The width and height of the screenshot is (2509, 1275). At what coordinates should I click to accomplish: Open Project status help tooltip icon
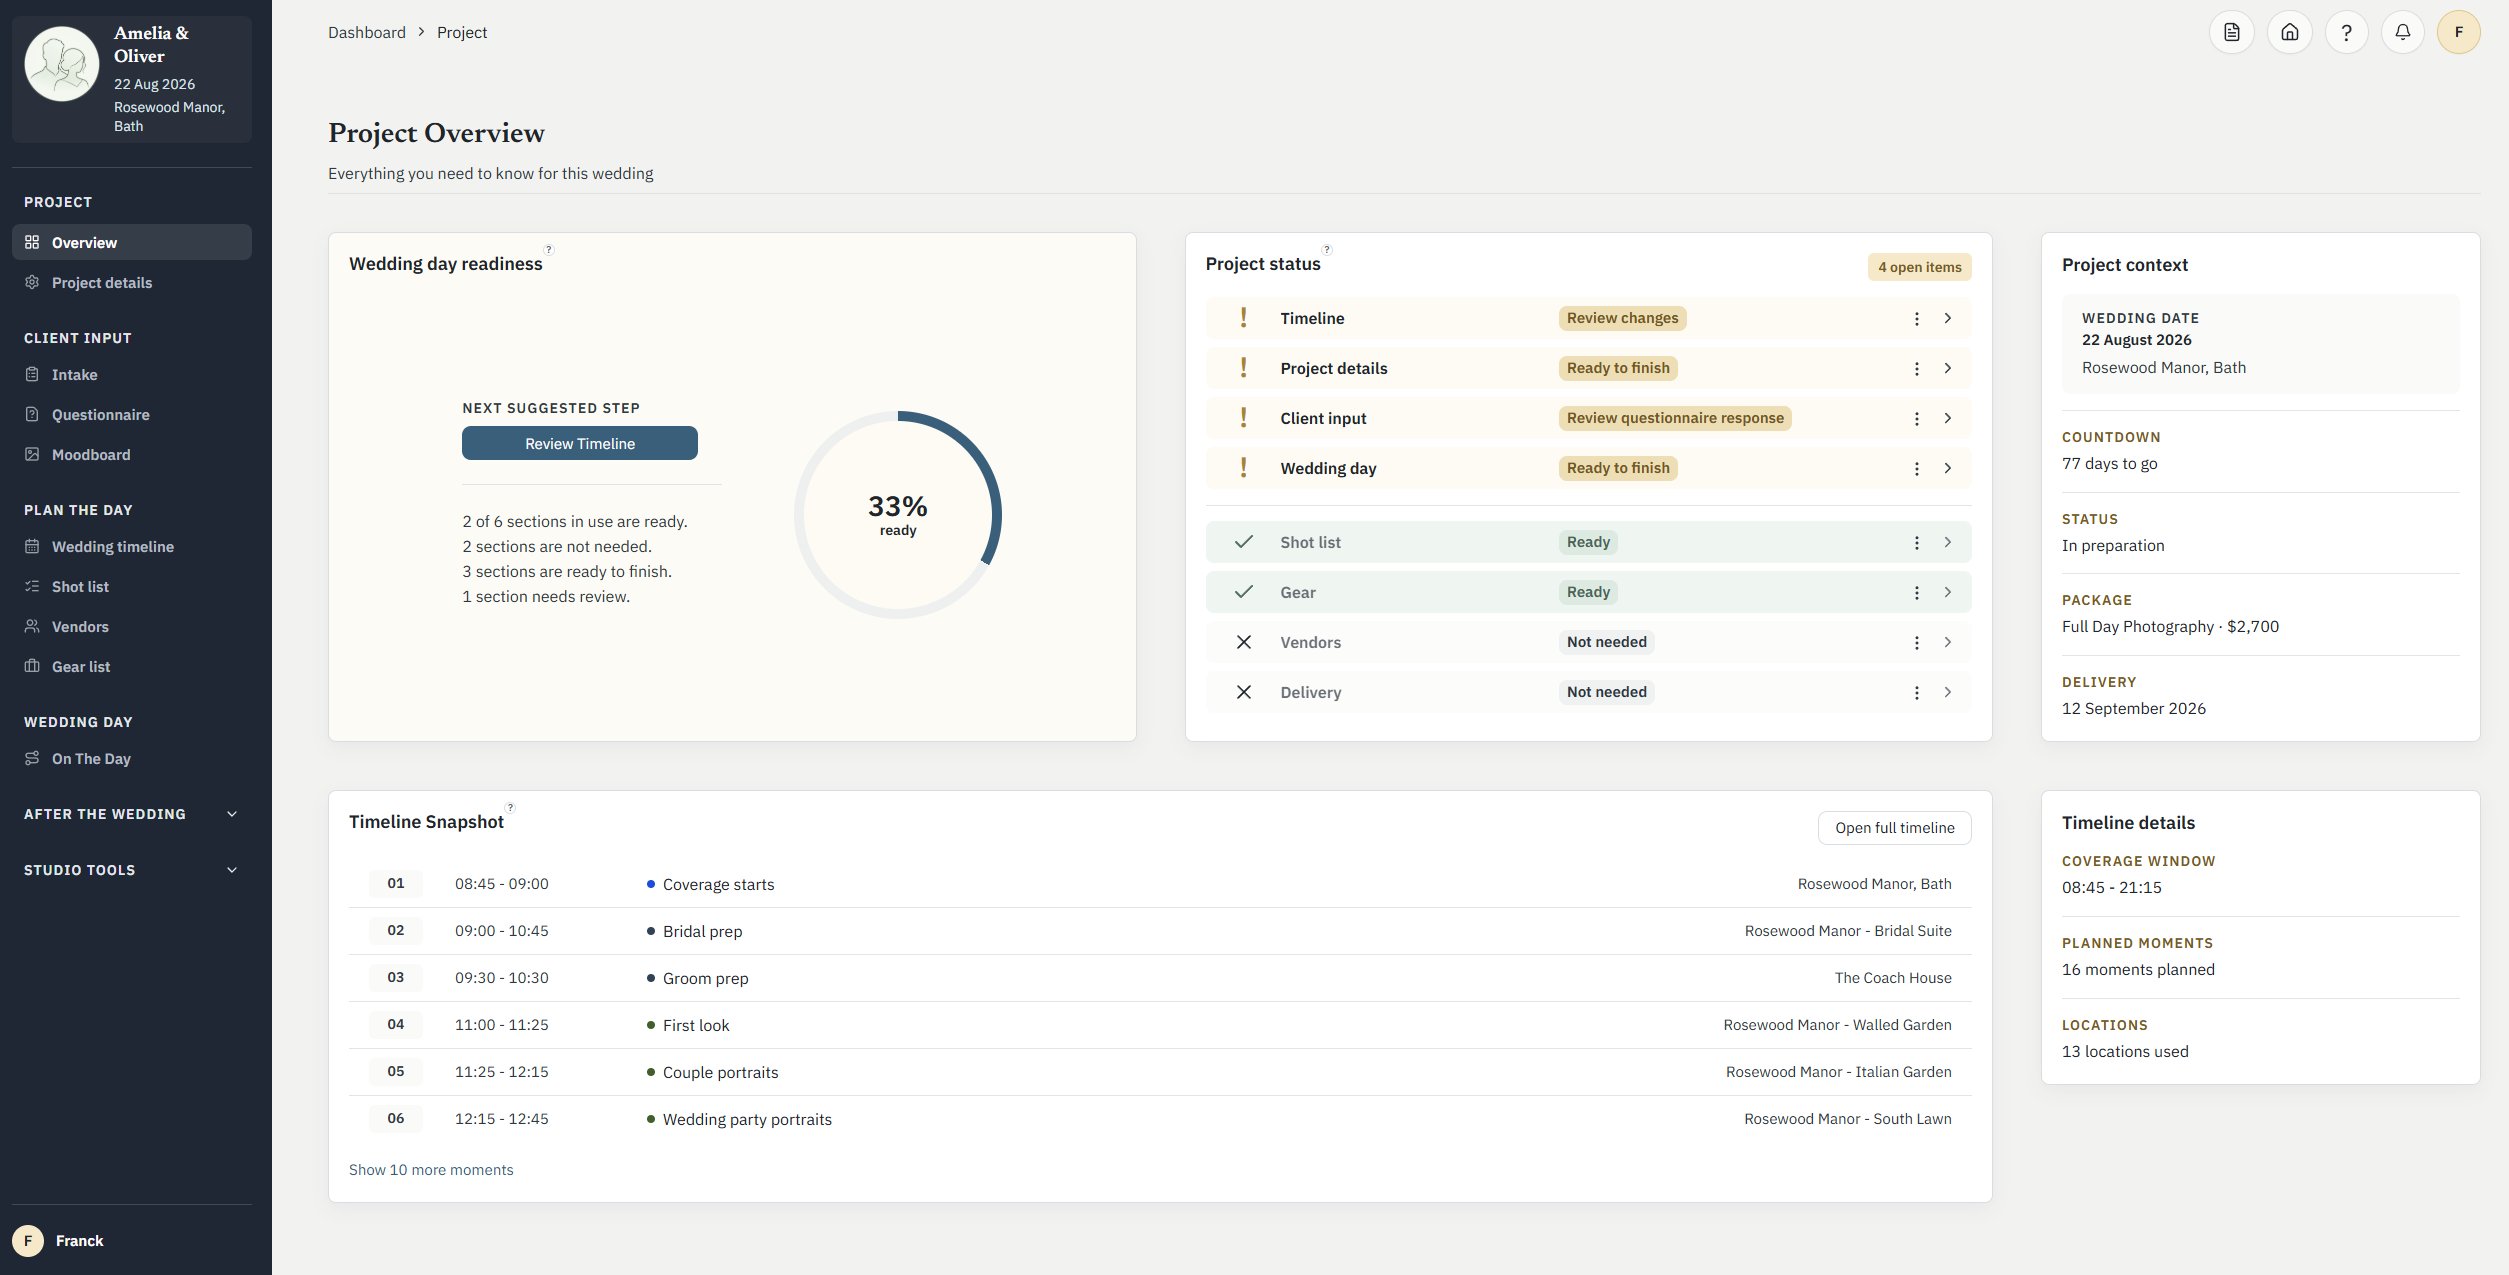(1327, 249)
